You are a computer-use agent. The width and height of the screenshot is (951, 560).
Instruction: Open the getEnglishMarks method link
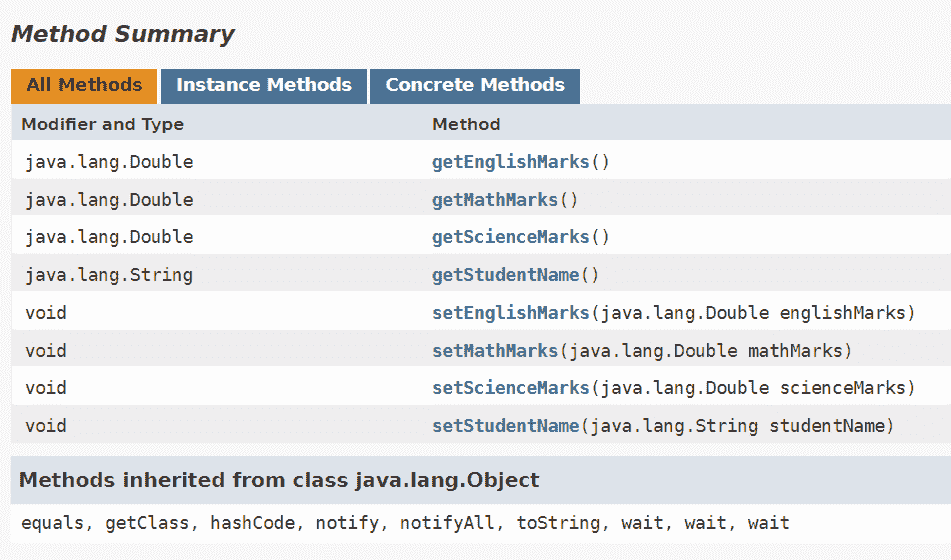[x=510, y=162]
